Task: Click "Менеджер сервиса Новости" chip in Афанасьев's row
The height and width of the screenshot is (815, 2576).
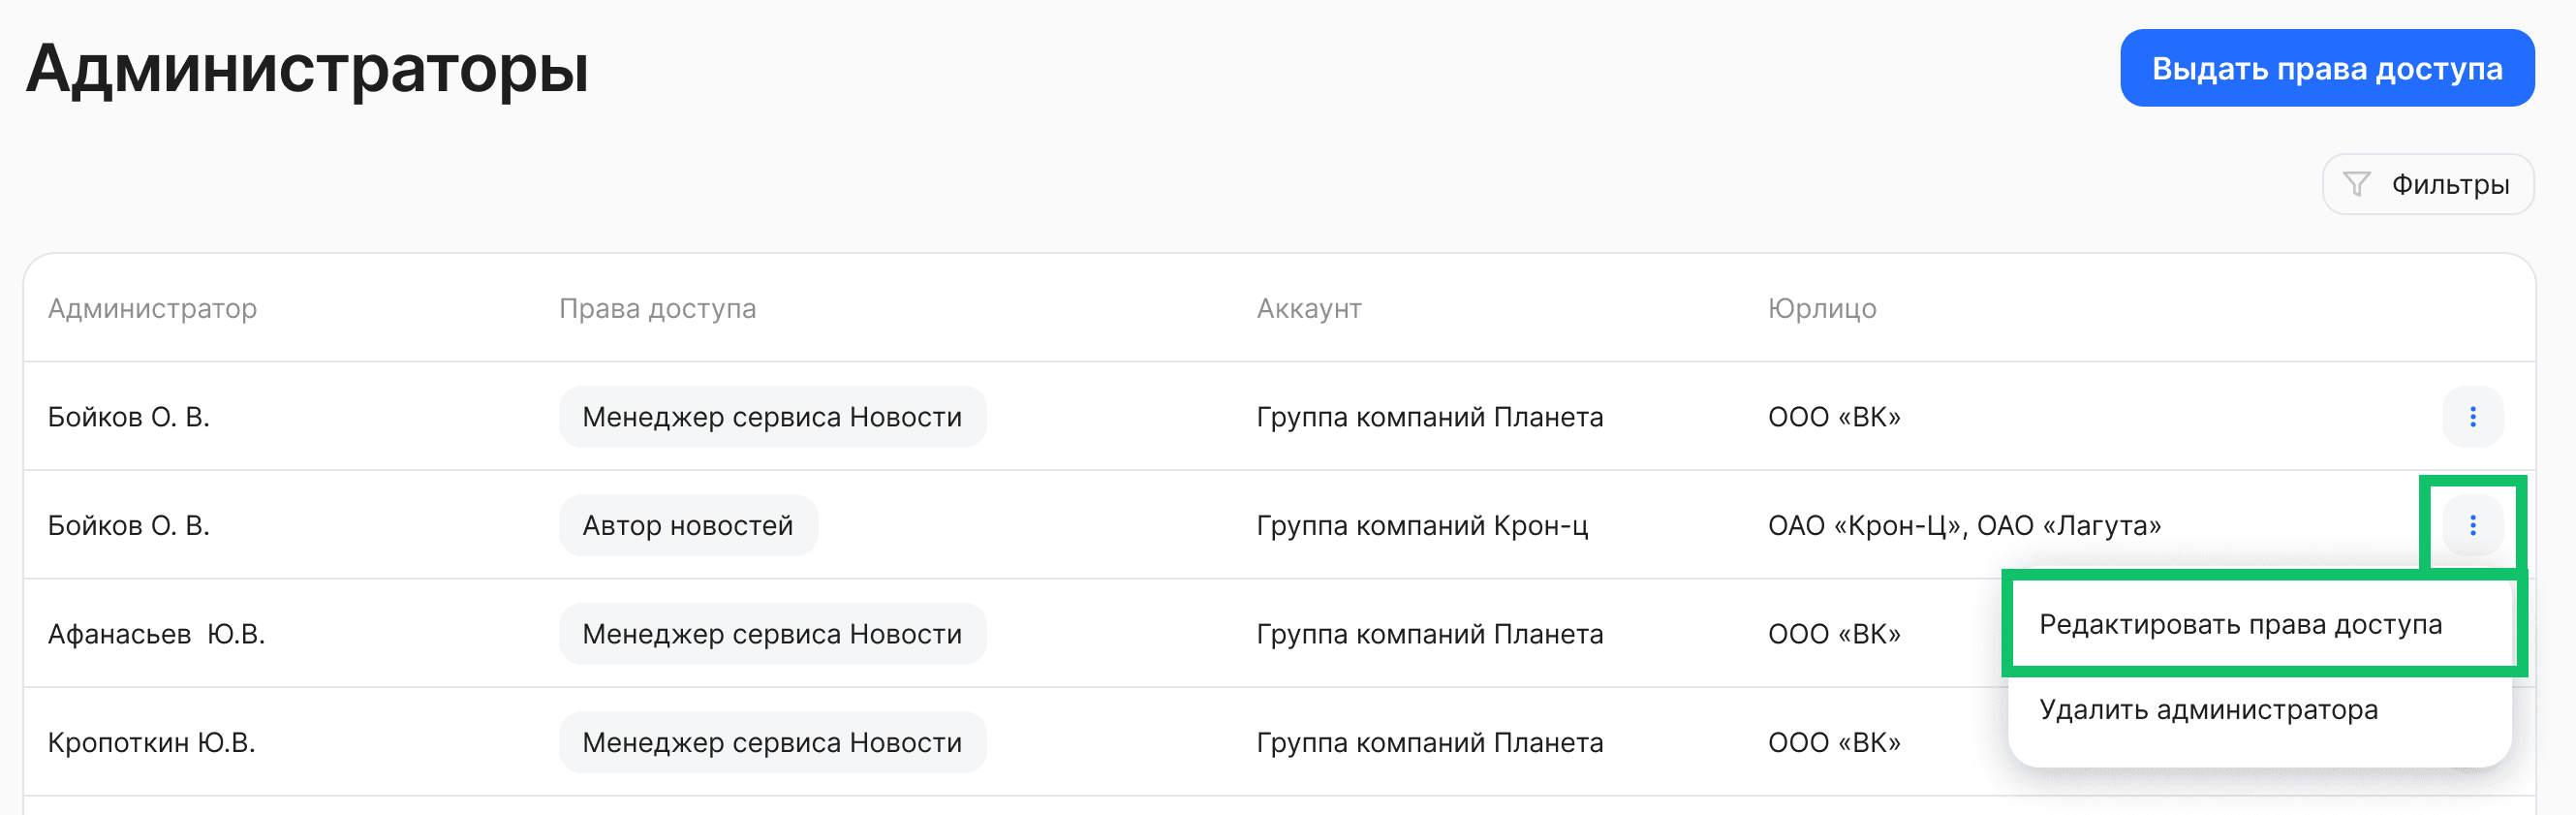Action: [x=772, y=633]
